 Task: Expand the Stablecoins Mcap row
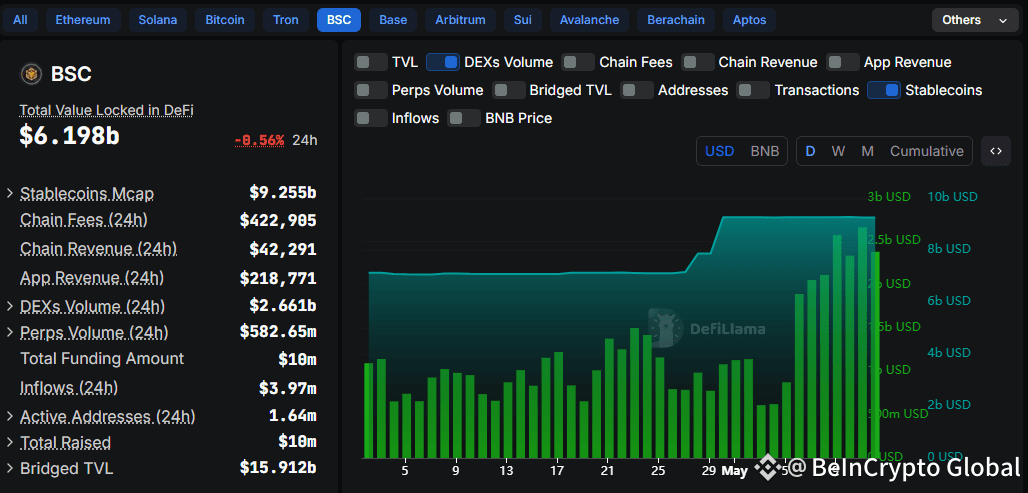10,193
